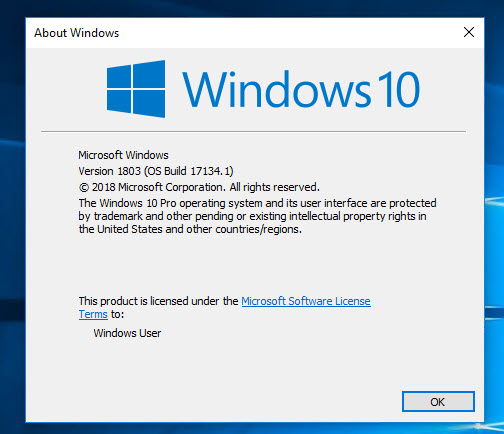Open the Microsoft Software License link
The image size is (504, 434).
(306, 301)
